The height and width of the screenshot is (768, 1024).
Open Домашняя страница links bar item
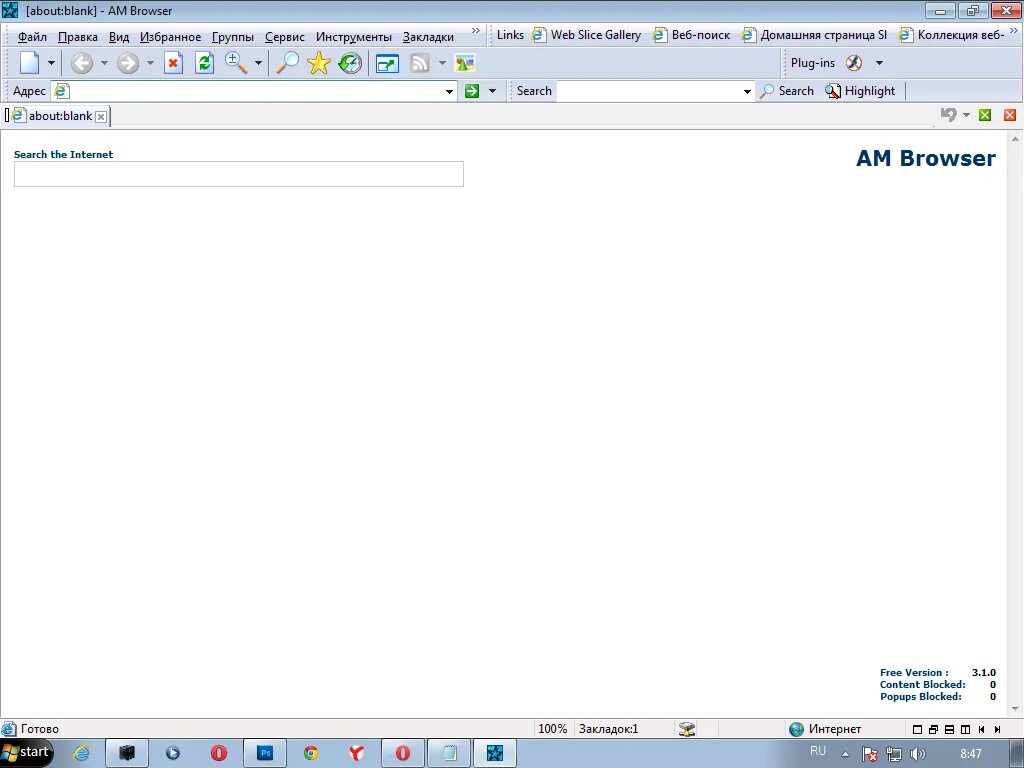(814, 35)
